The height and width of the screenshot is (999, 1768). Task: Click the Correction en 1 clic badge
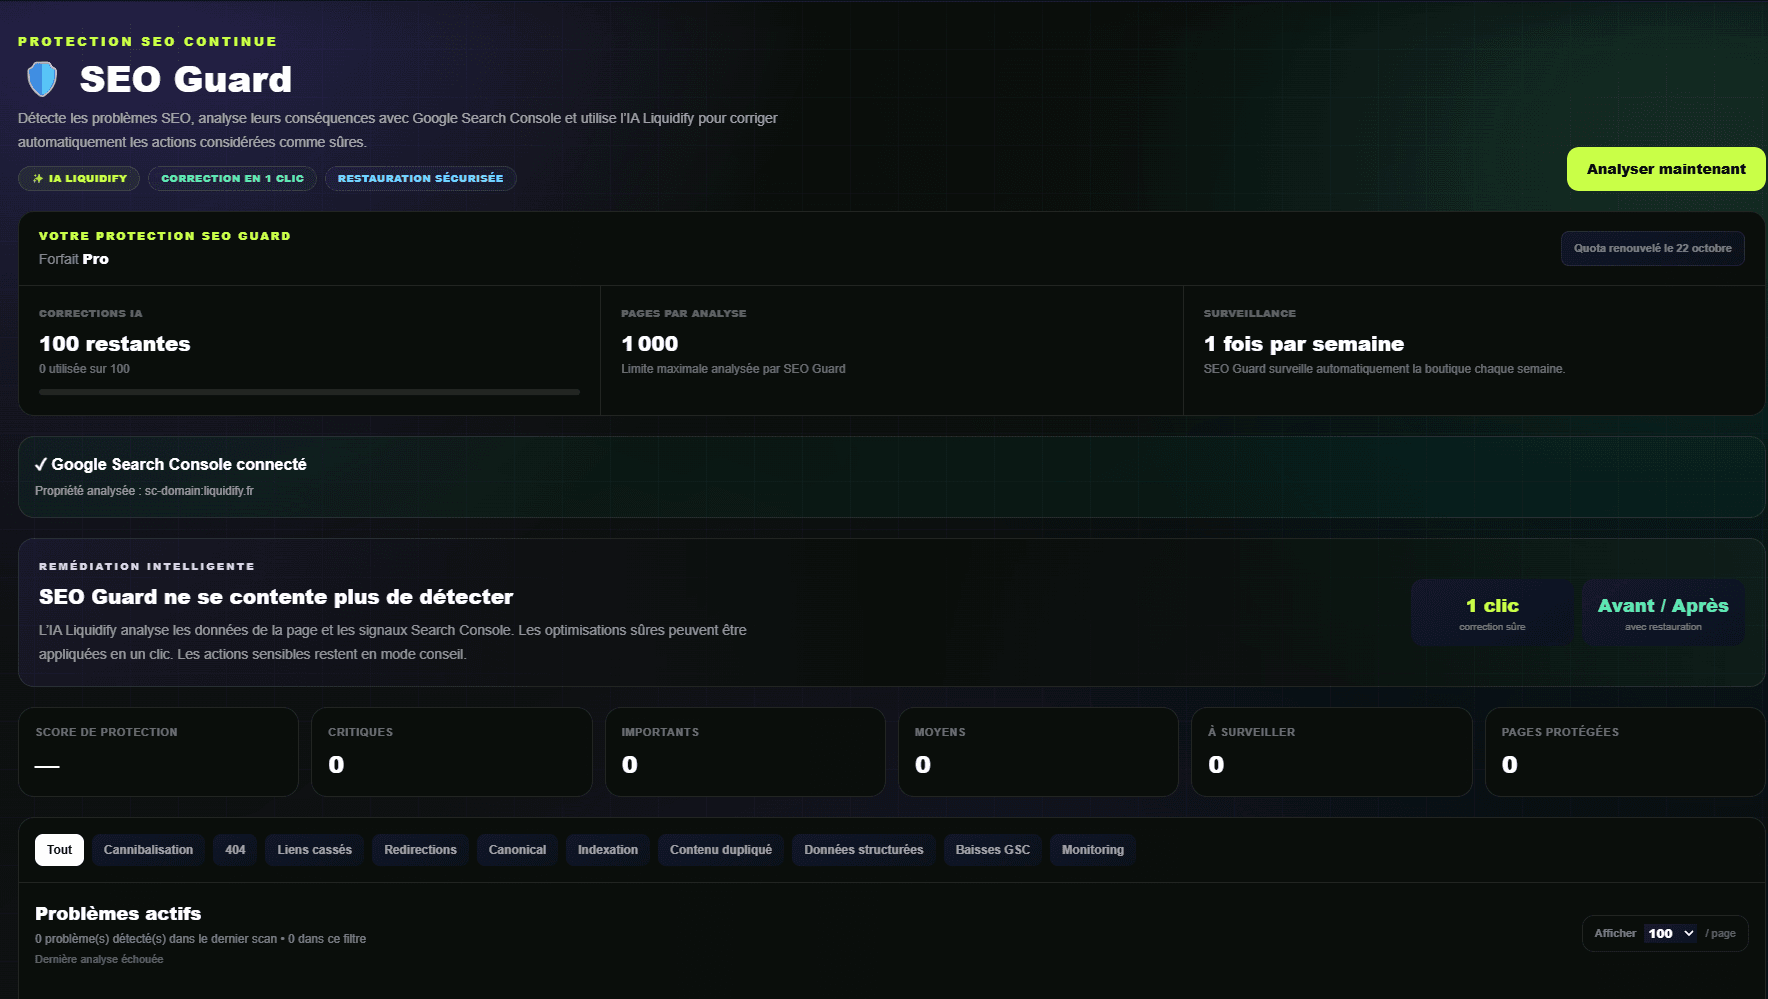coord(232,178)
